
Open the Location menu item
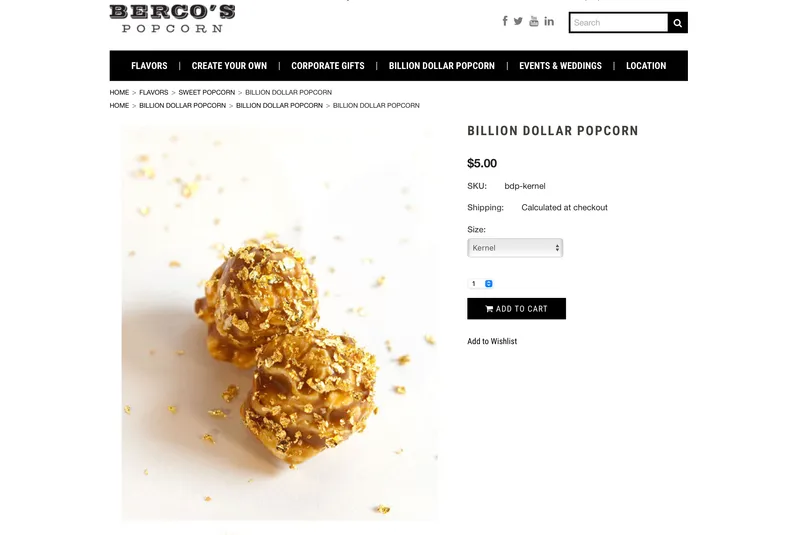[646, 66]
